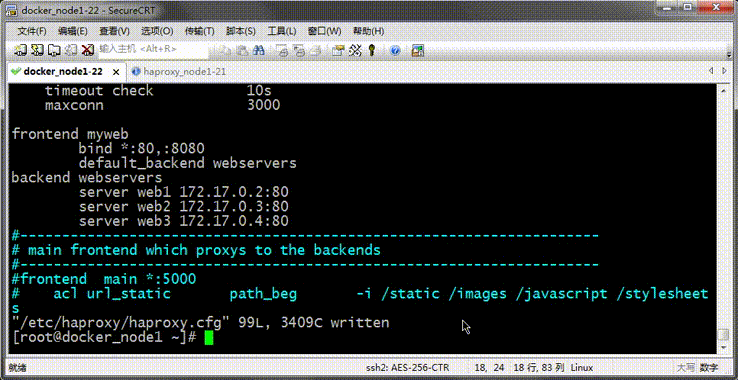Click the red X Disconnect icon

pyautogui.click(x=88, y=50)
